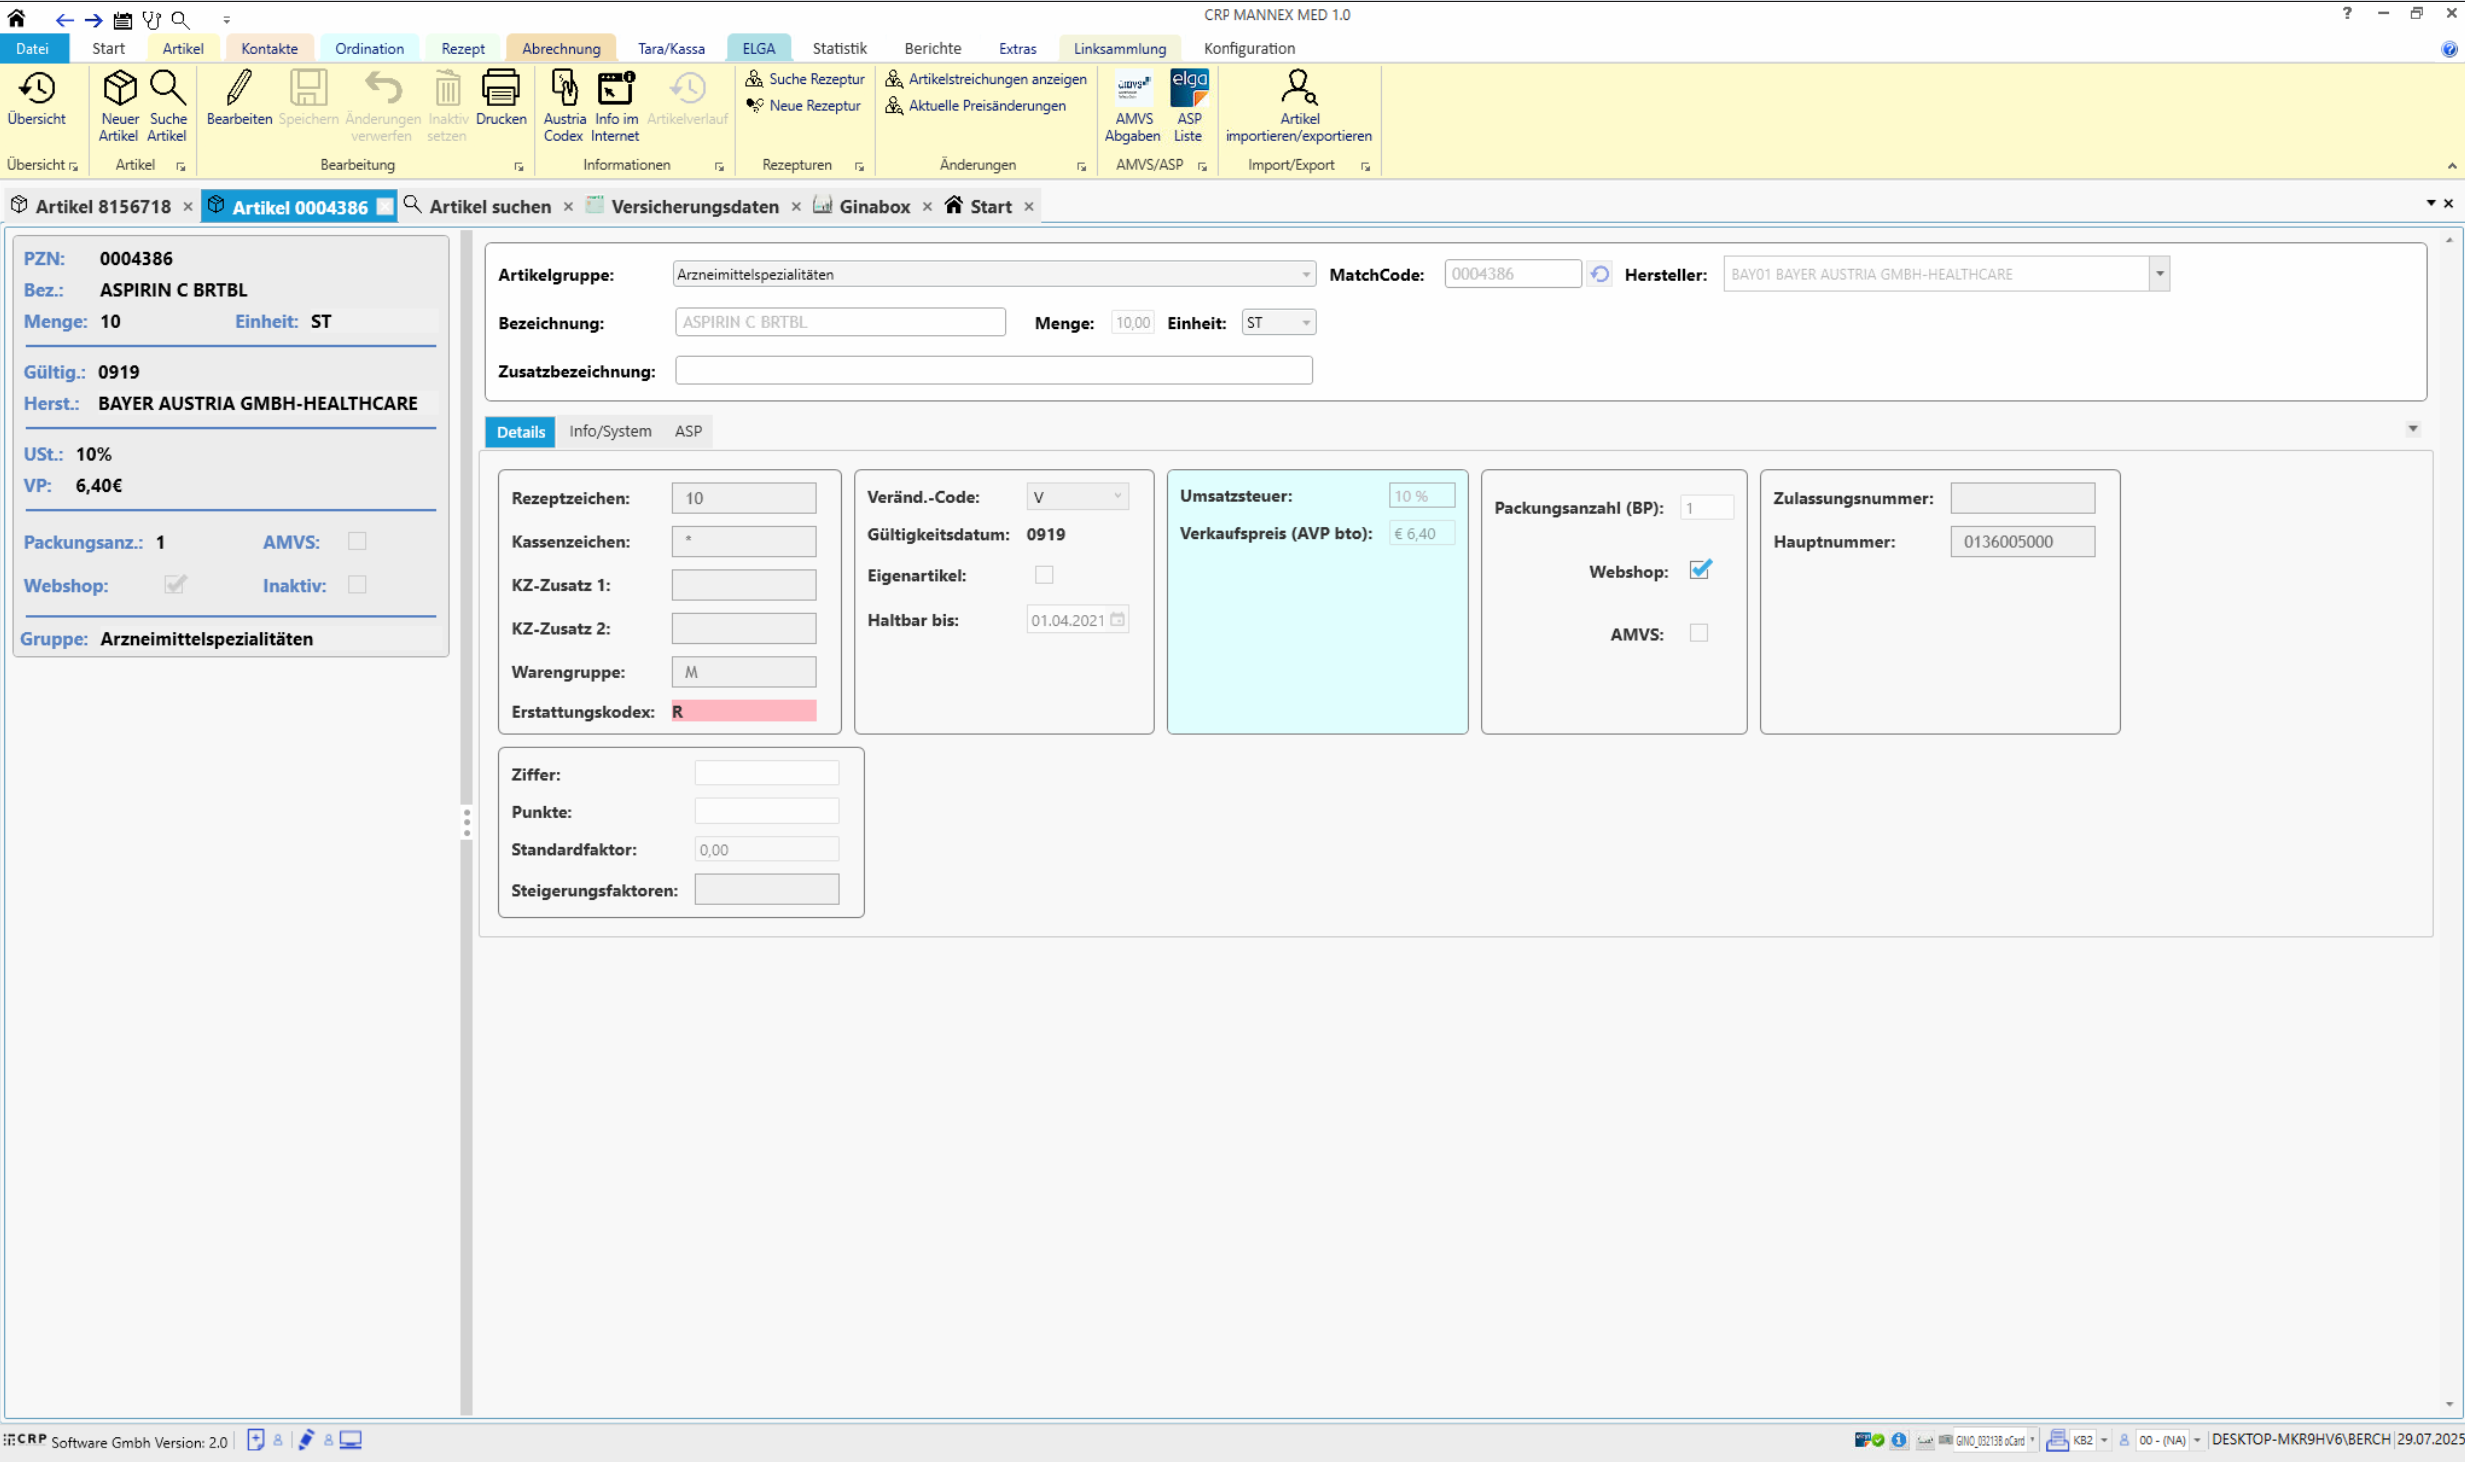Viewport: 2465px width, 1462px height.
Task: Click the Zusatzbezeichnung input field
Action: pos(993,371)
